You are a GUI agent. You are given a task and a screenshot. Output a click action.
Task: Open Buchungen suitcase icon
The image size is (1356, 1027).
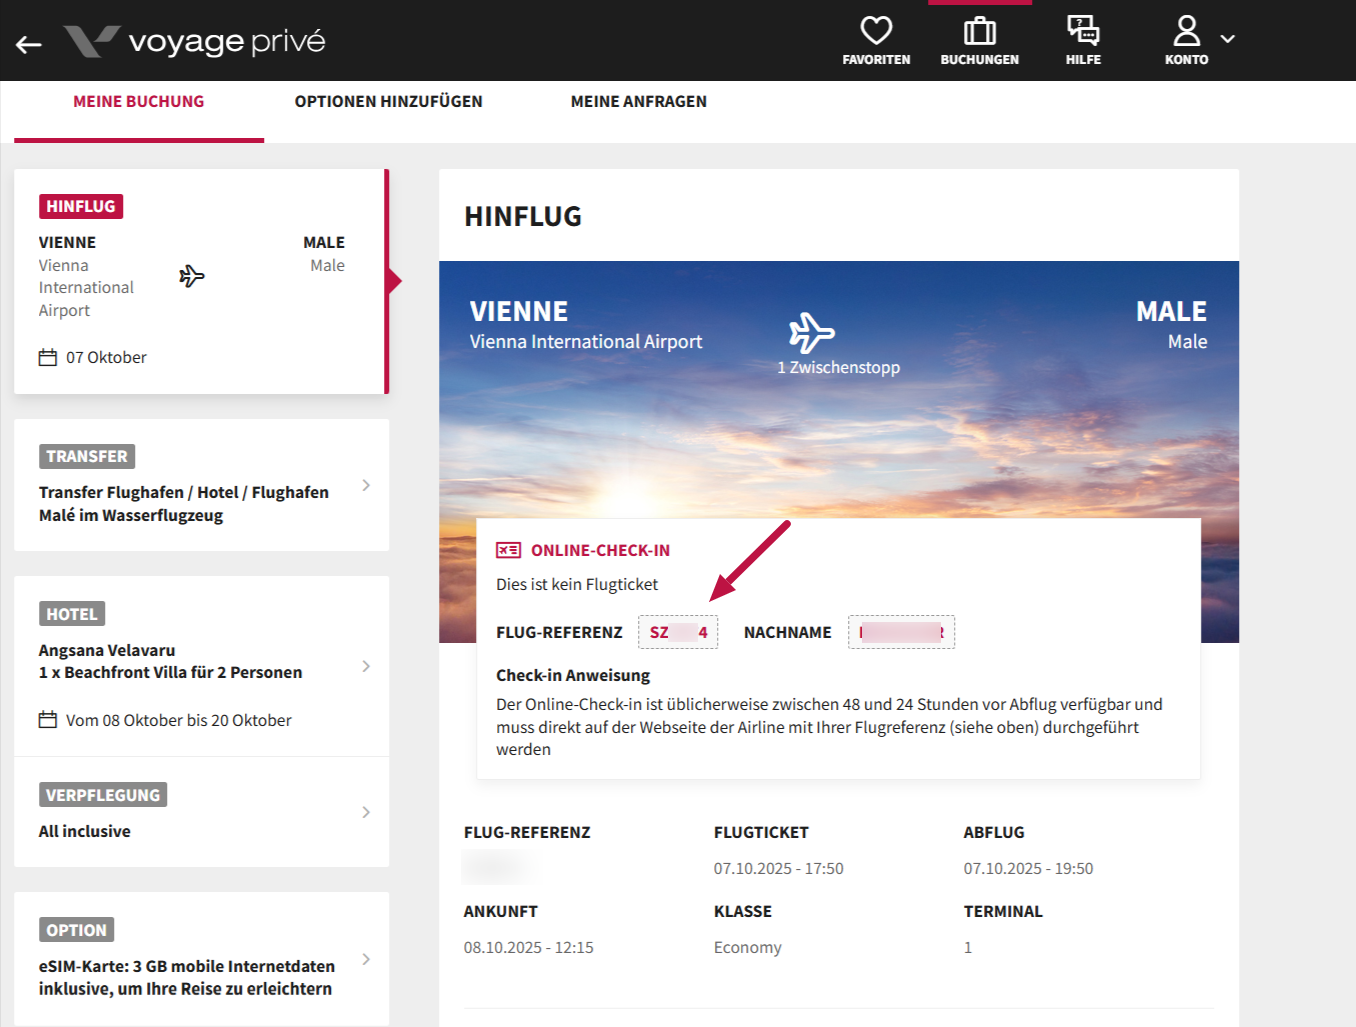pyautogui.click(x=979, y=31)
